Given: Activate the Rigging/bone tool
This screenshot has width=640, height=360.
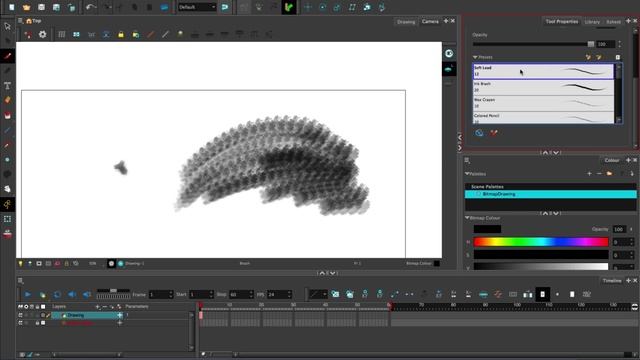Looking at the screenshot, I should click(x=7, y=204).
